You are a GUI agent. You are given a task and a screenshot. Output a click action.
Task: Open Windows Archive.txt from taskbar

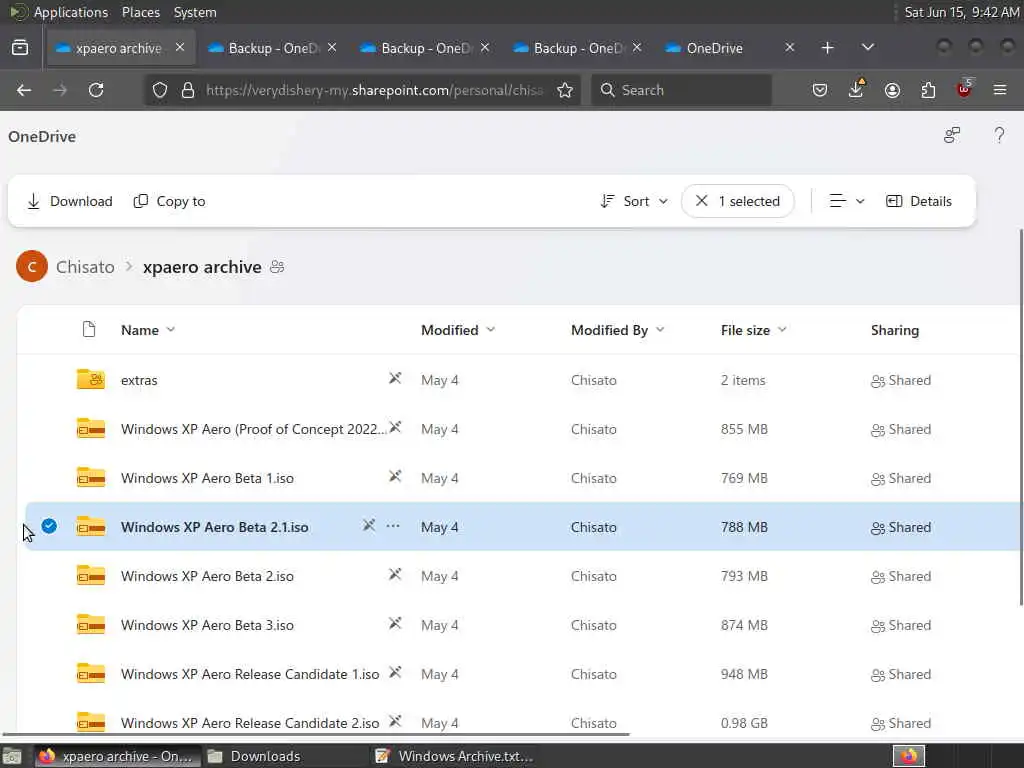point(455,756)
